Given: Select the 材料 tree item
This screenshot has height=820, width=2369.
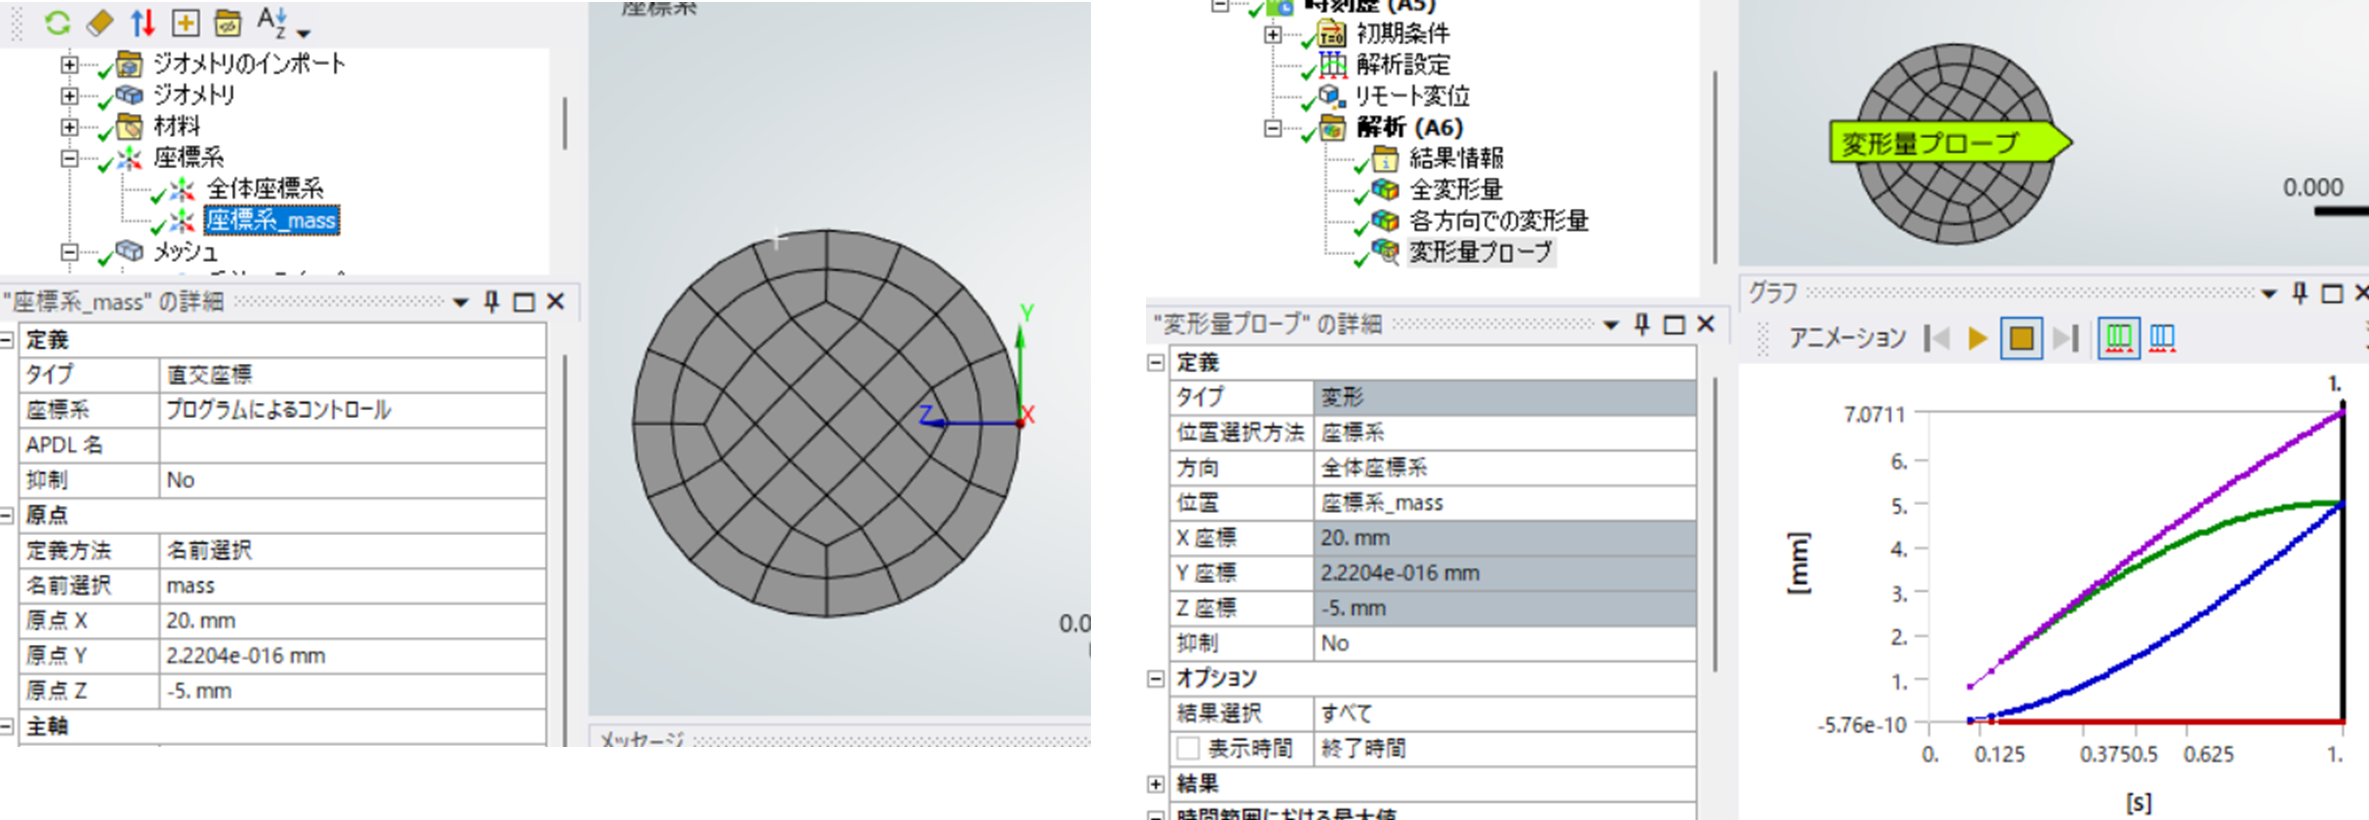Looking at the screenshot, I should (x=177, y=126).
